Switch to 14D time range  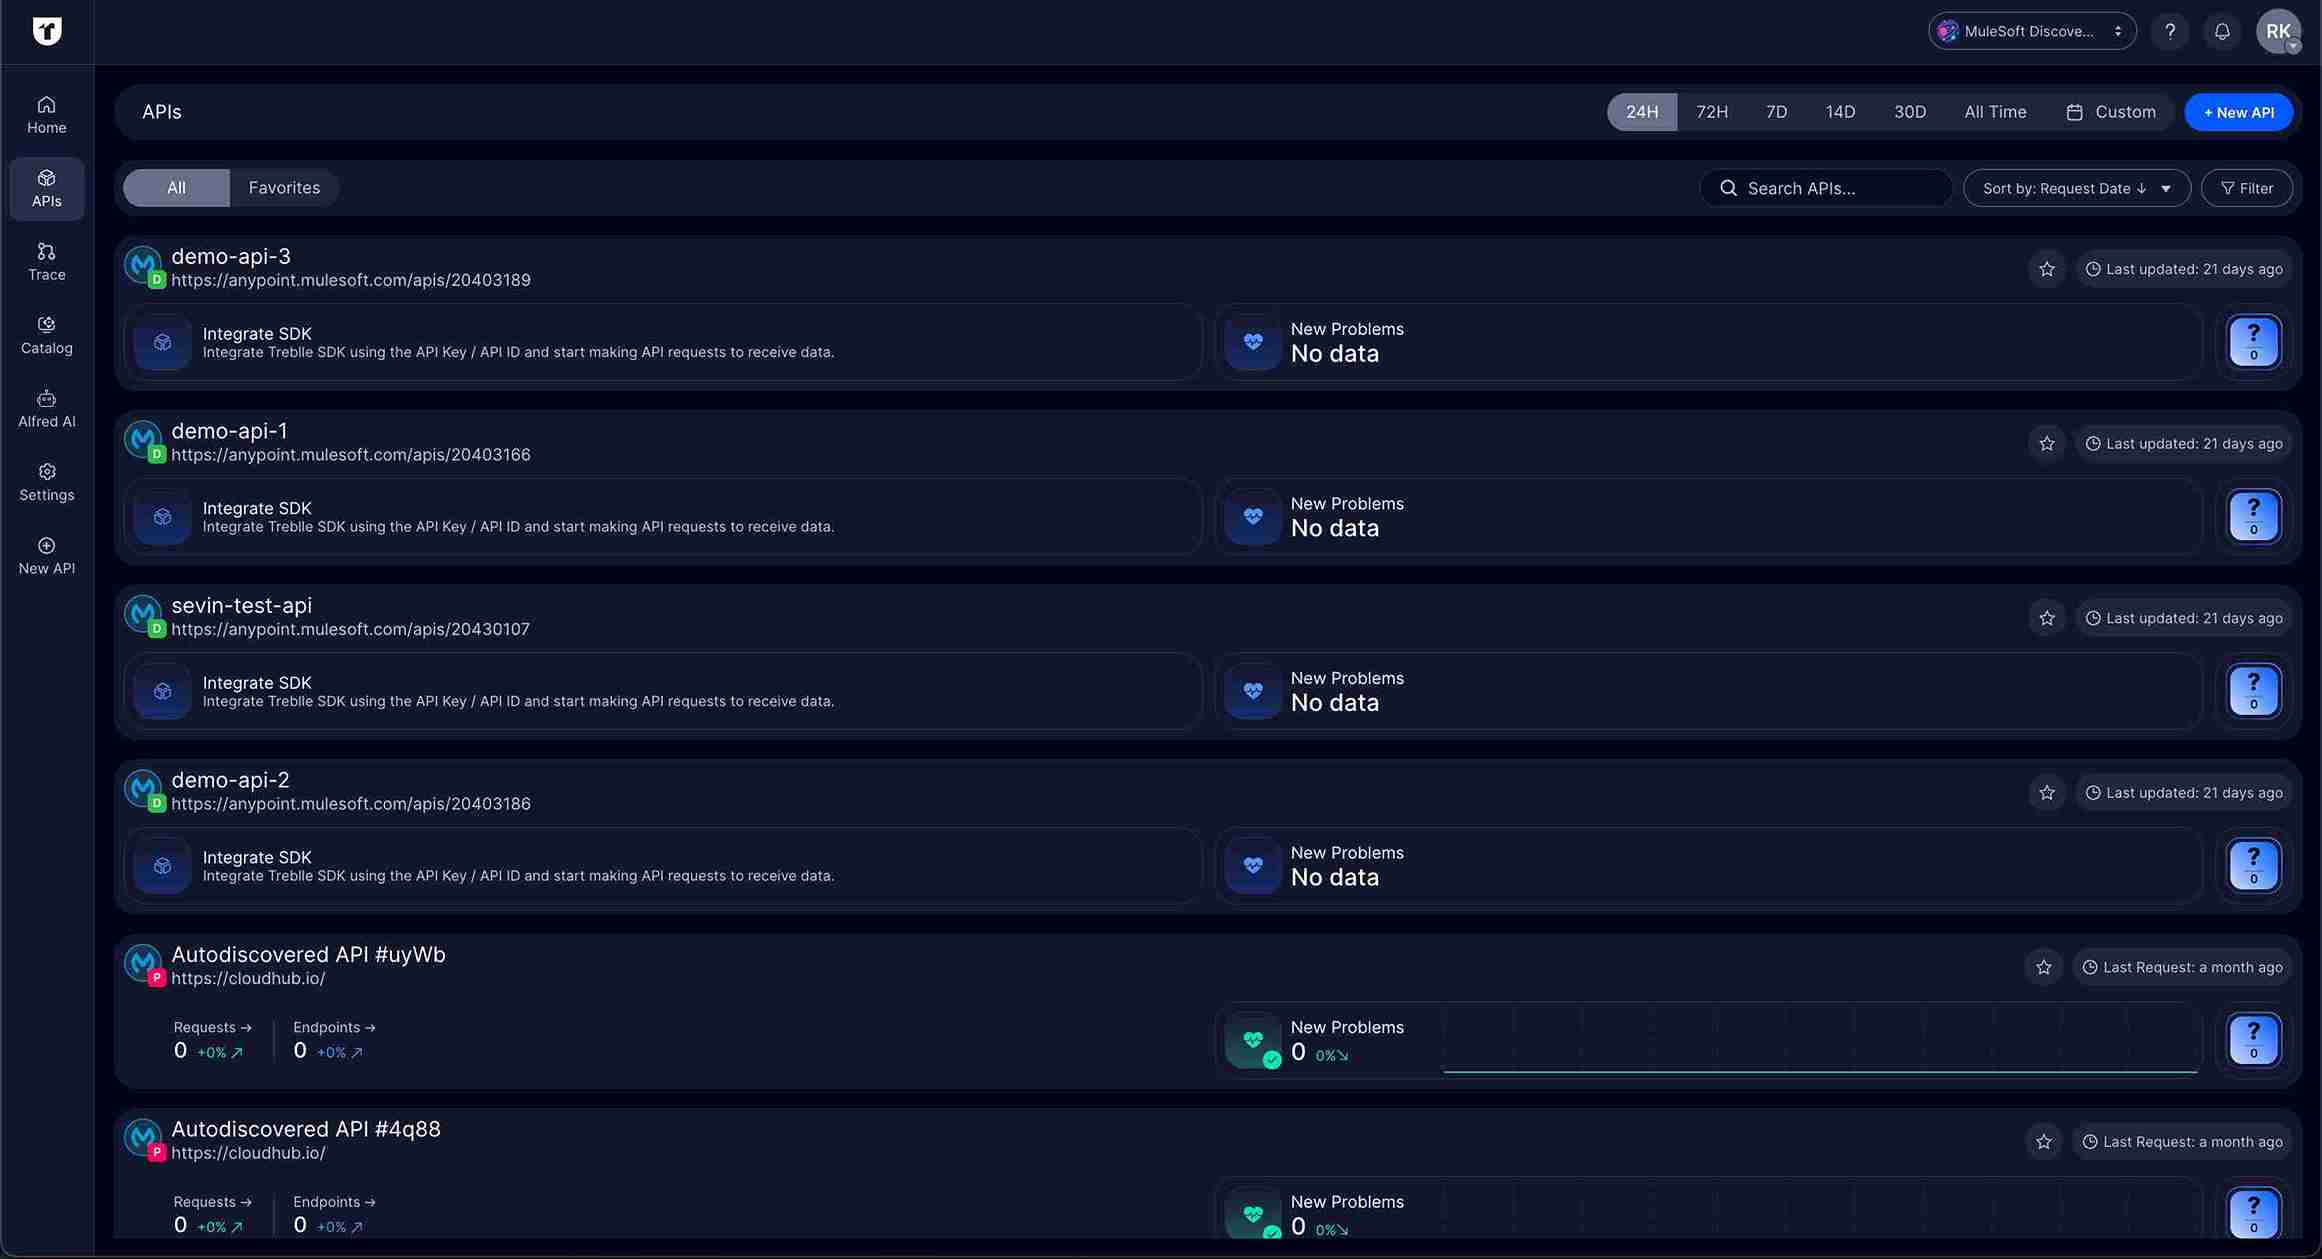point(1840,112)
